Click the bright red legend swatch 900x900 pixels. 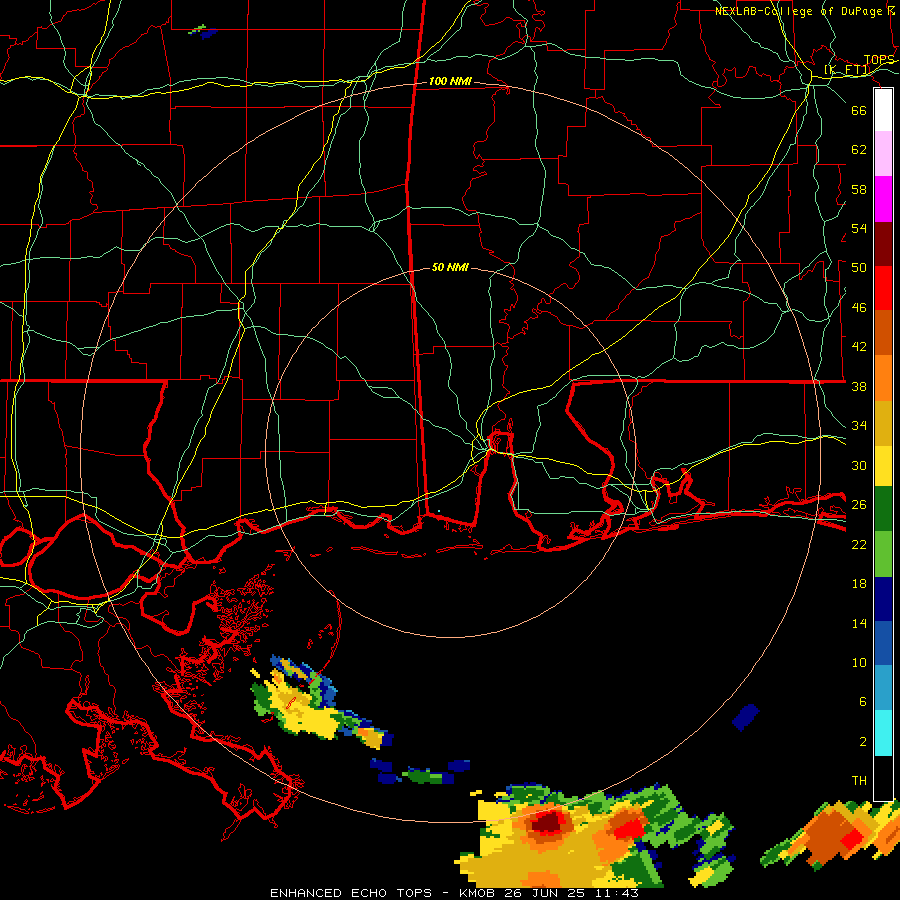click(x=883, y=288)
